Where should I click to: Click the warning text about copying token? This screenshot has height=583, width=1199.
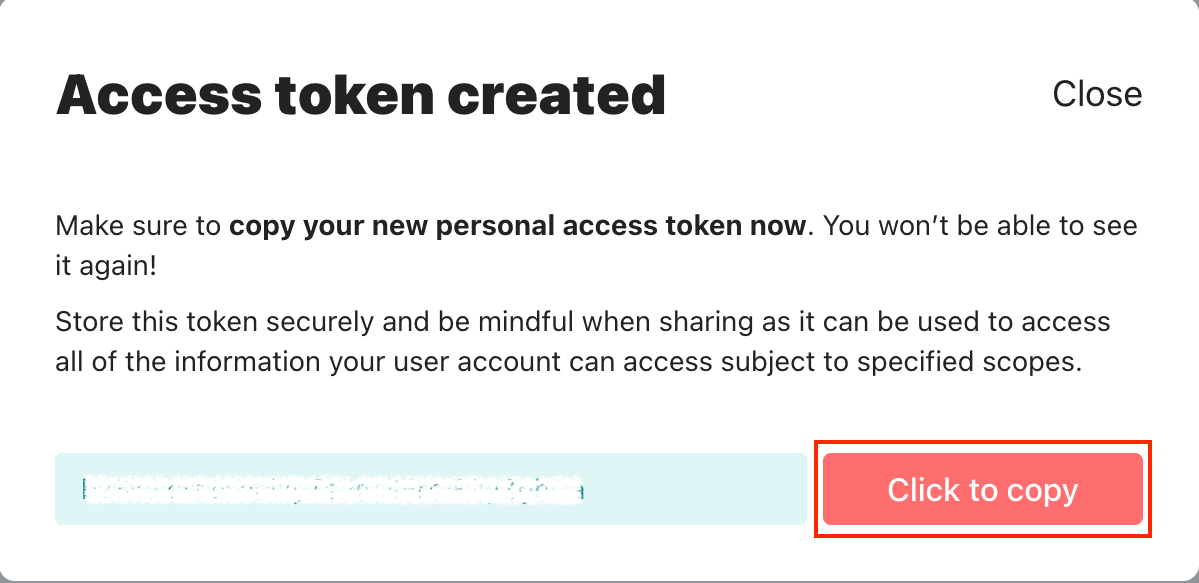(x=595, y=243)
